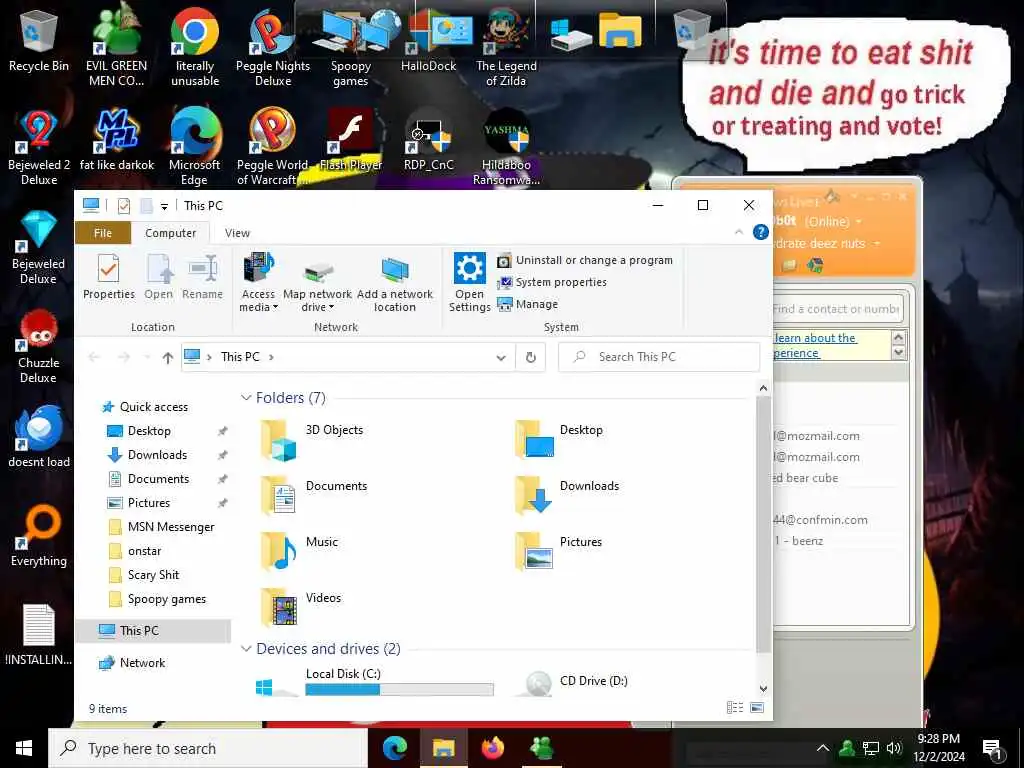Screen dimensions: 1024x768
Task: Switch to the View ribbon tab
Action: coord(237,233)
